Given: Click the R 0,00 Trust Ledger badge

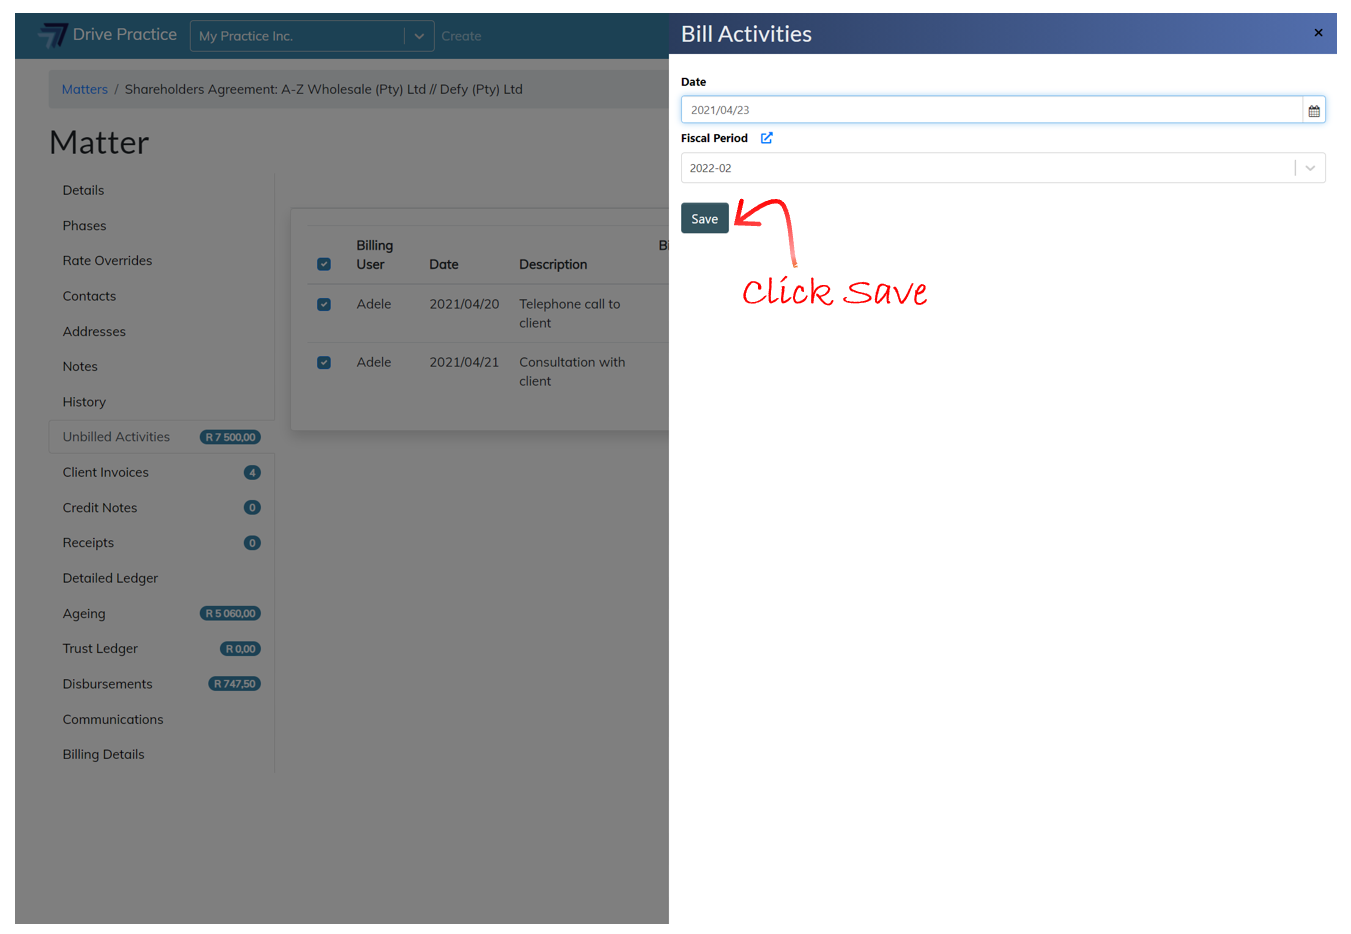Looking at the screenshot, I should click(x=240, y=648).
